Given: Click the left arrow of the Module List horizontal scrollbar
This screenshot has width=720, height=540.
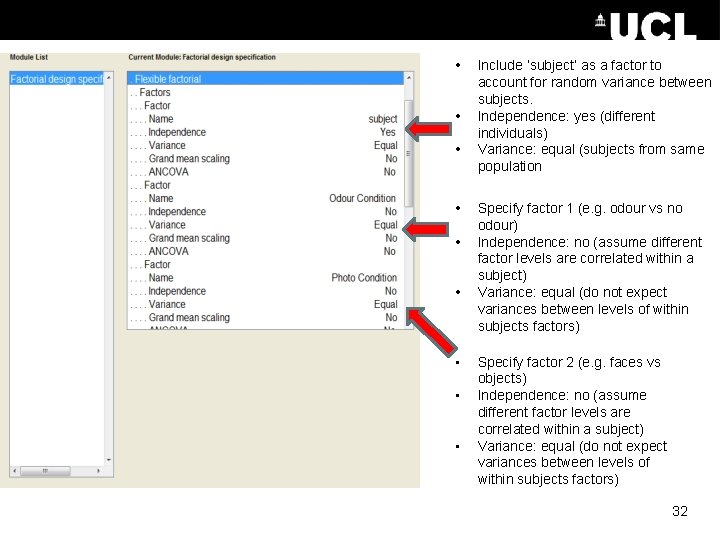Looking at the screenshot, I should [15, 471].
